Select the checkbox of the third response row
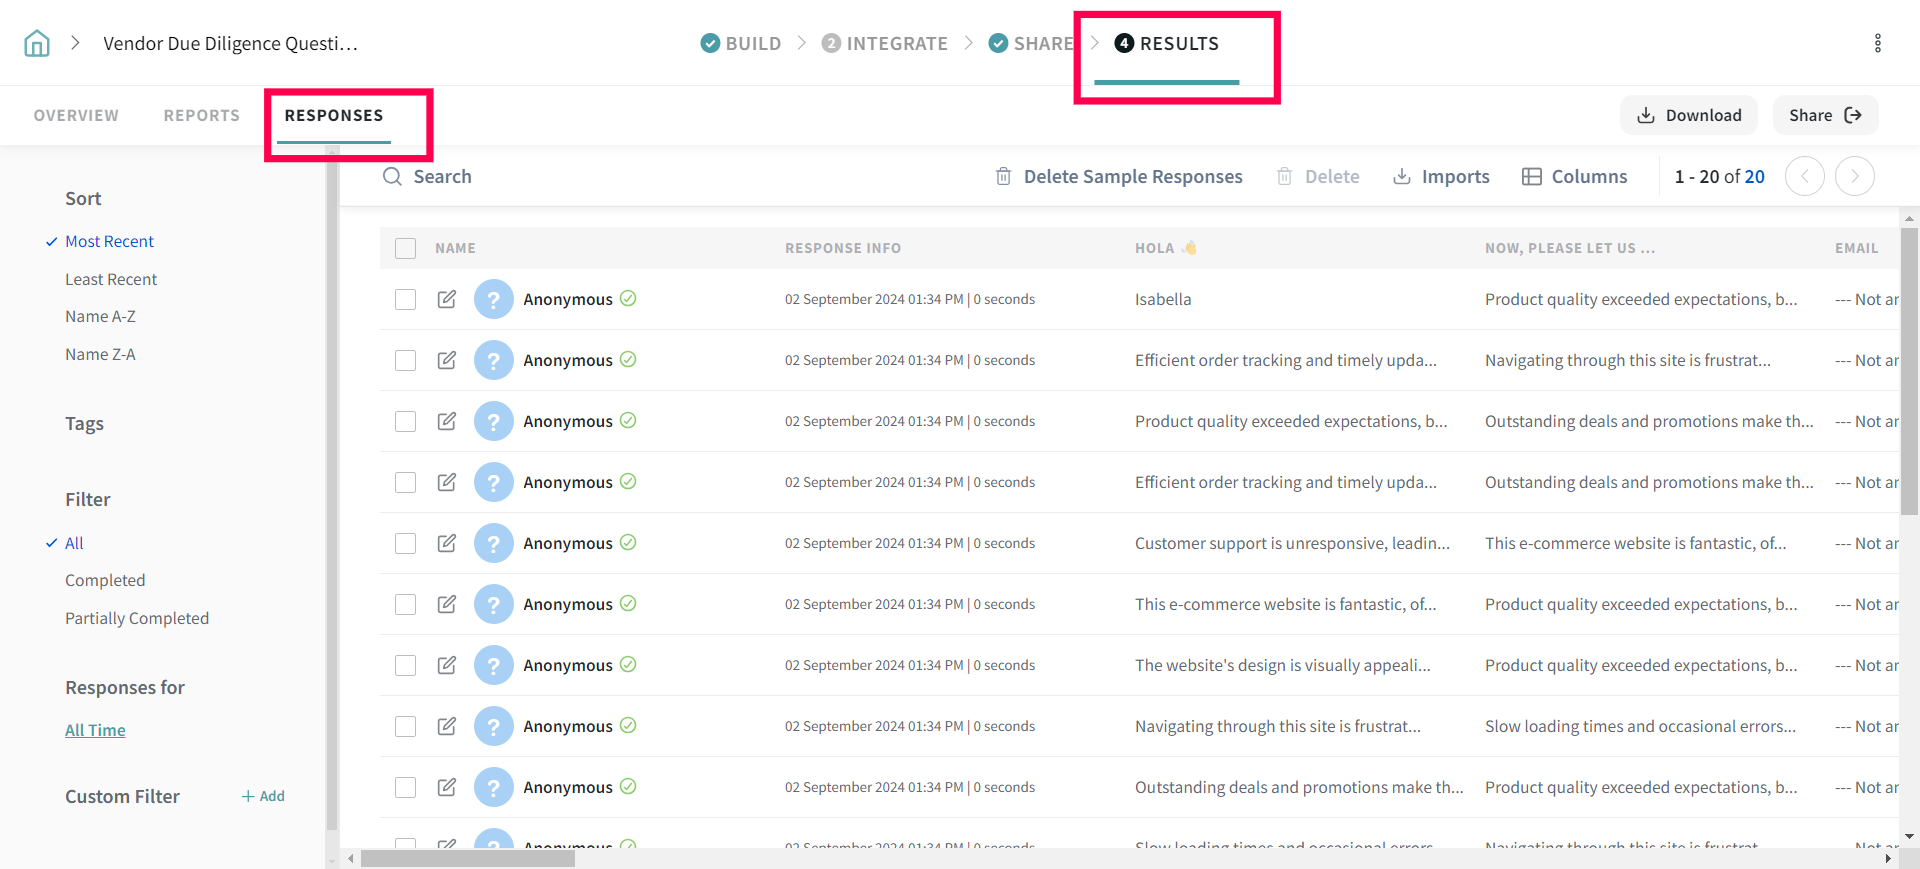This screenshot has width=1920, height=869. (405, 421)
